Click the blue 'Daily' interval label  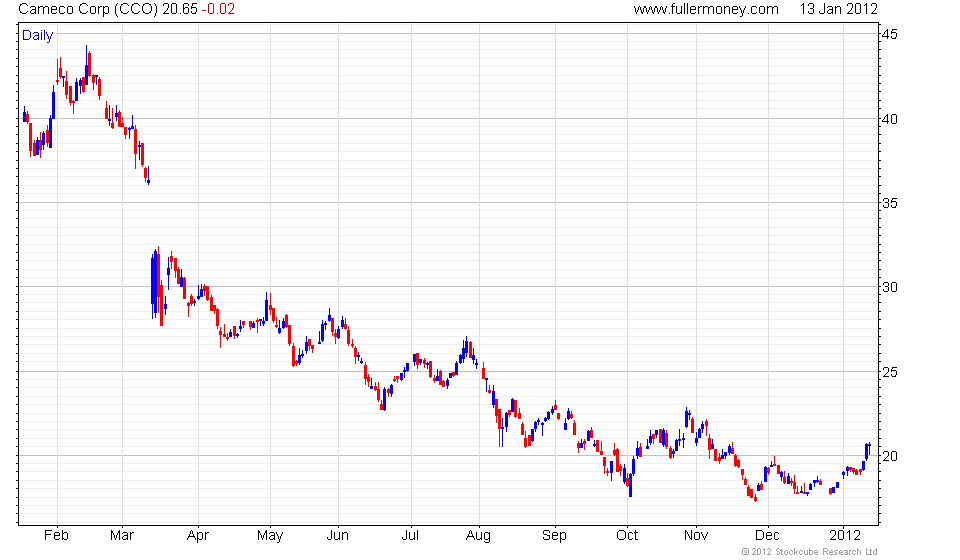coord(37,35)
